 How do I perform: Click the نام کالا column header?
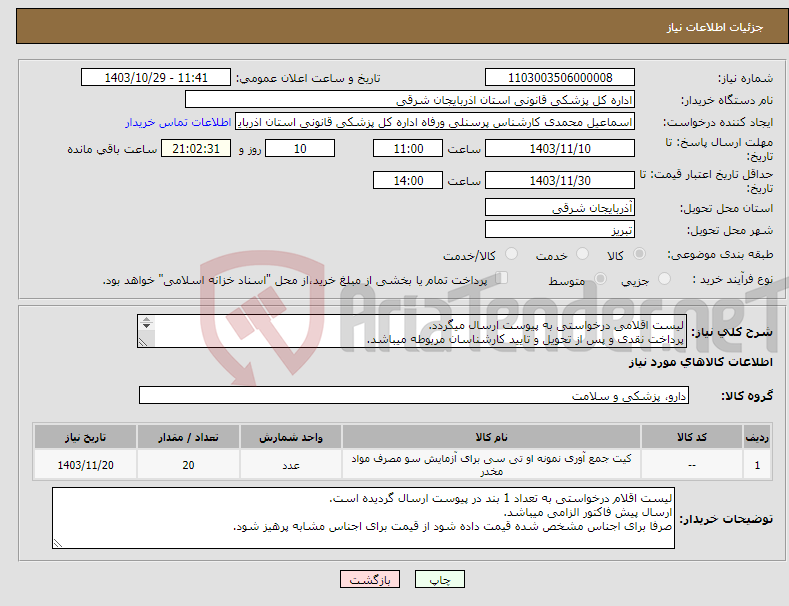click(x=491, y=437)
